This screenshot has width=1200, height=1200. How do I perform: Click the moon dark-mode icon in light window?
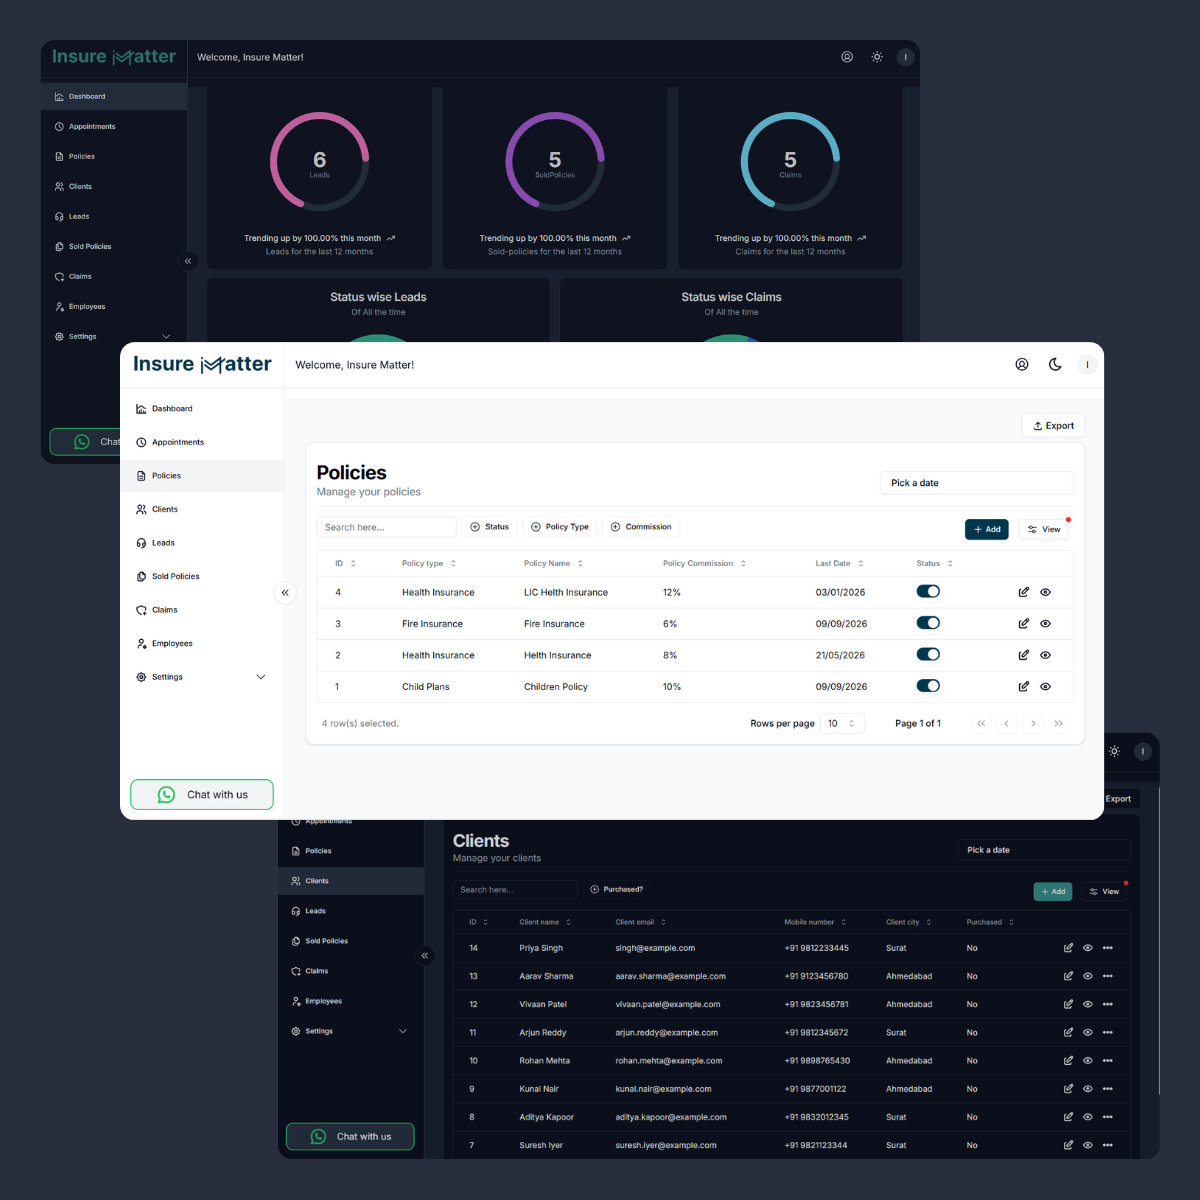coord(1055,365)
